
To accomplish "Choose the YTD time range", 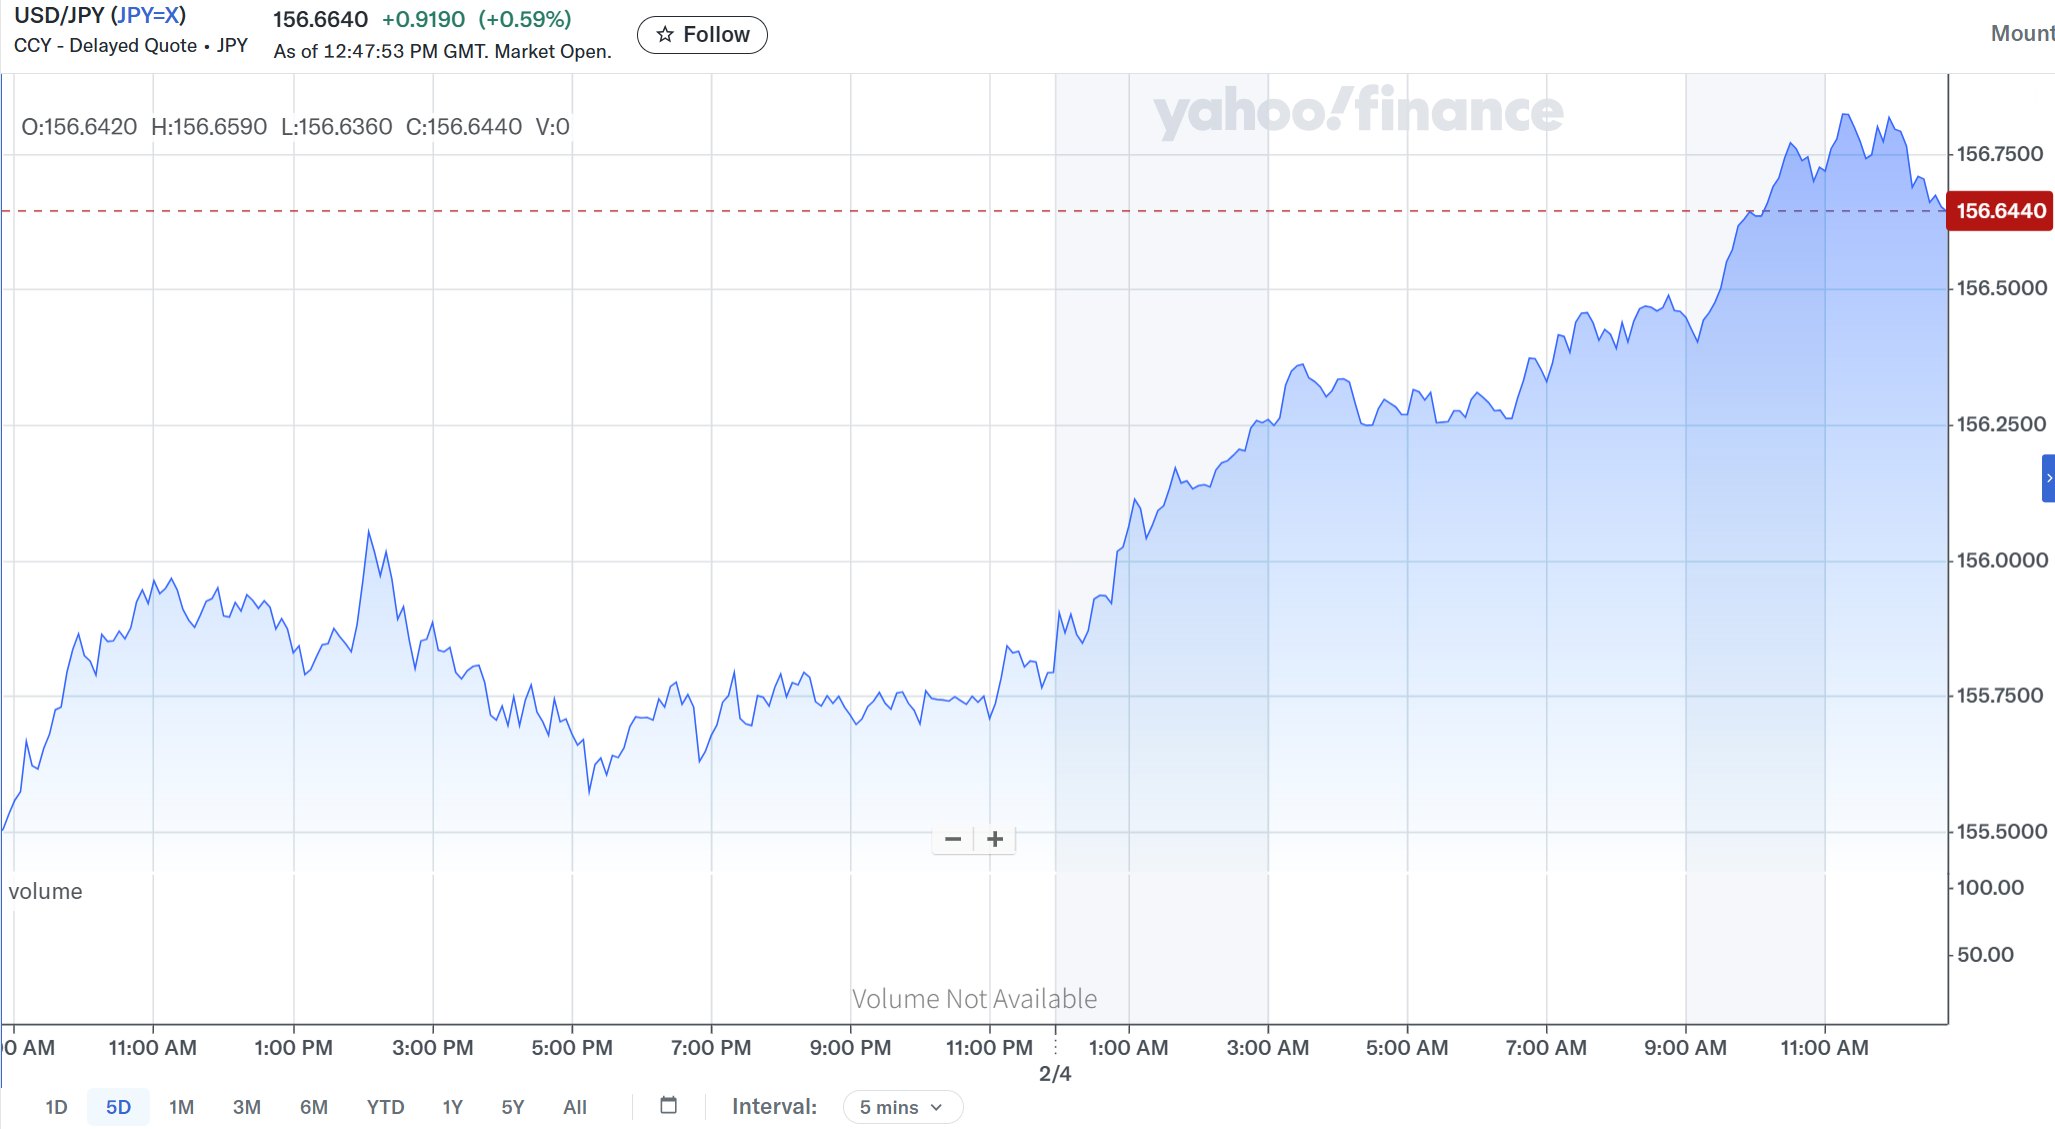I will (385, 1107).
